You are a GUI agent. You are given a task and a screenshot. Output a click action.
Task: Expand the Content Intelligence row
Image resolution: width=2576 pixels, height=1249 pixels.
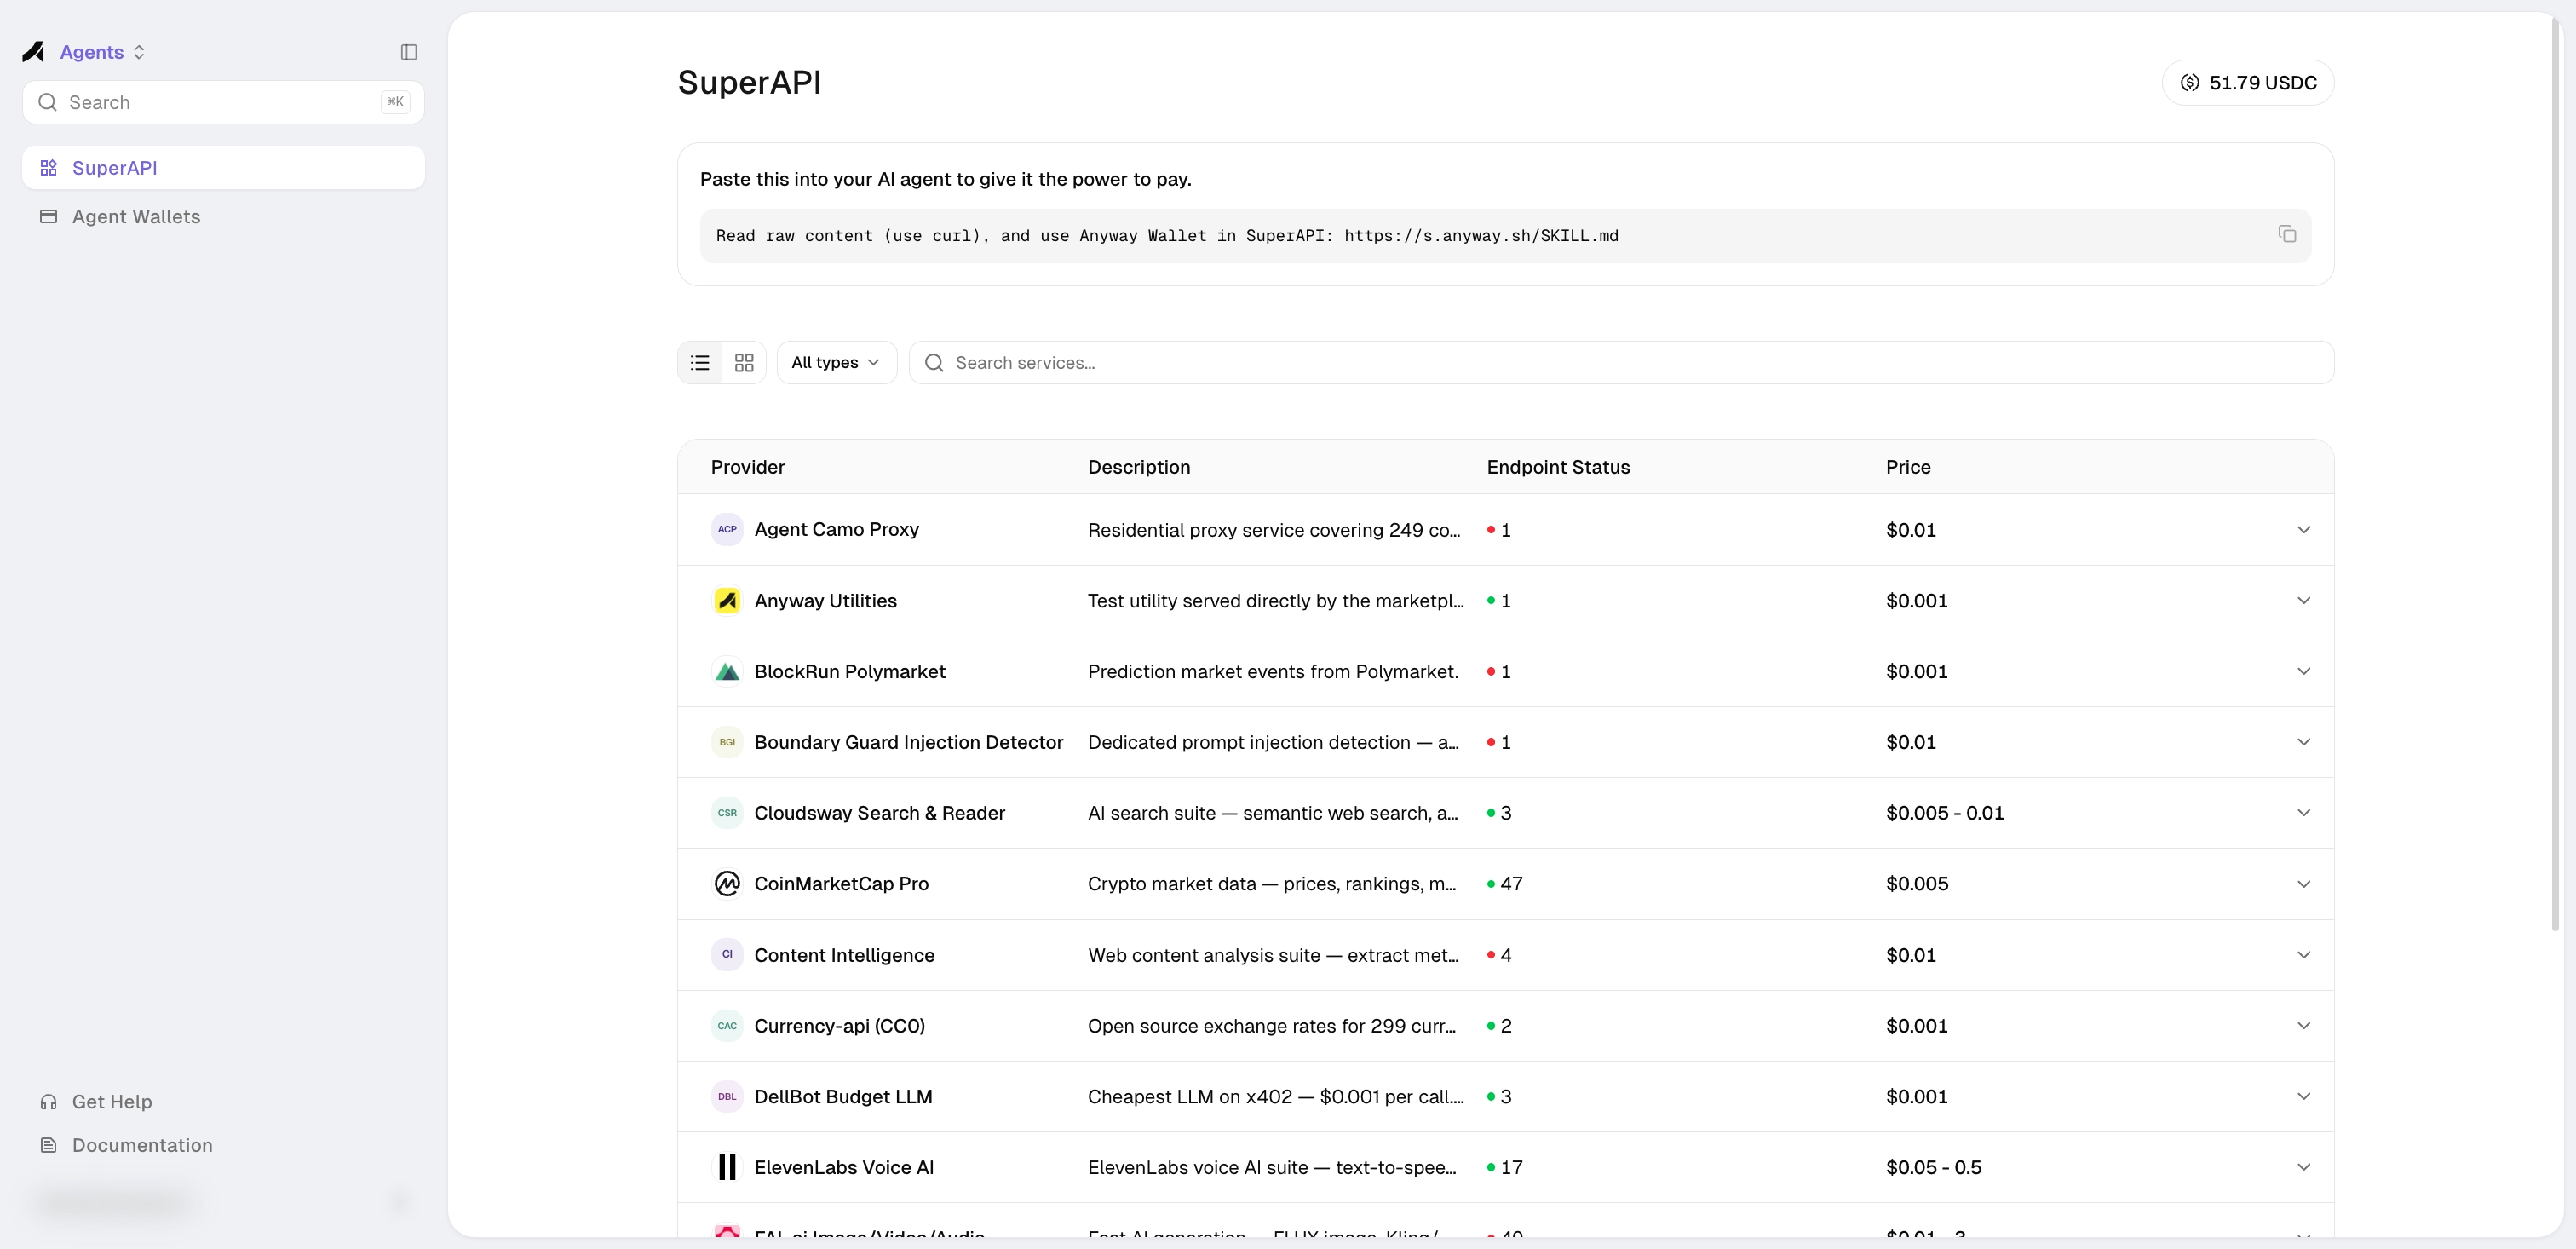(x=2303, y=955)
